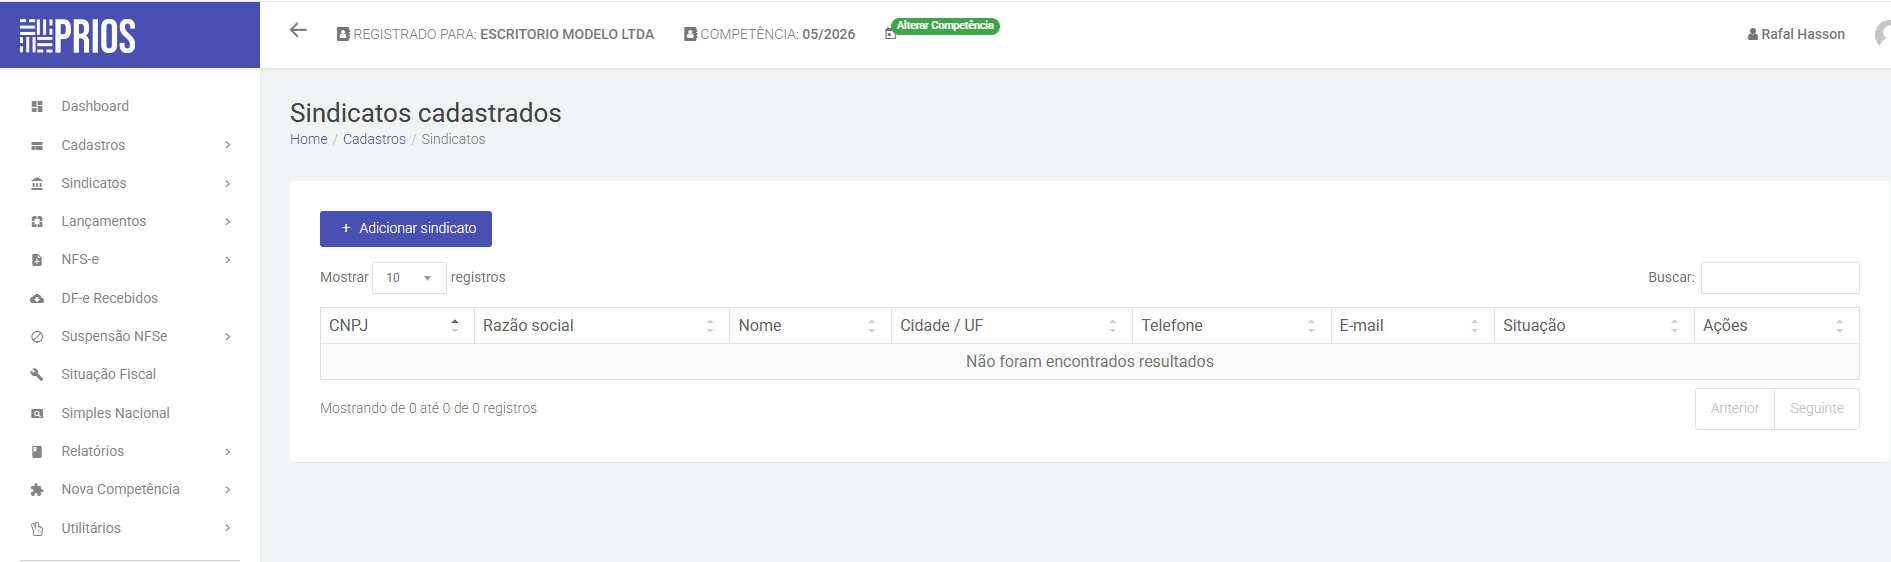The height and width of the screenshot is (562, 1891).
Task: Sort table by Situação column arrows
Action: [x=1675, y=325]
